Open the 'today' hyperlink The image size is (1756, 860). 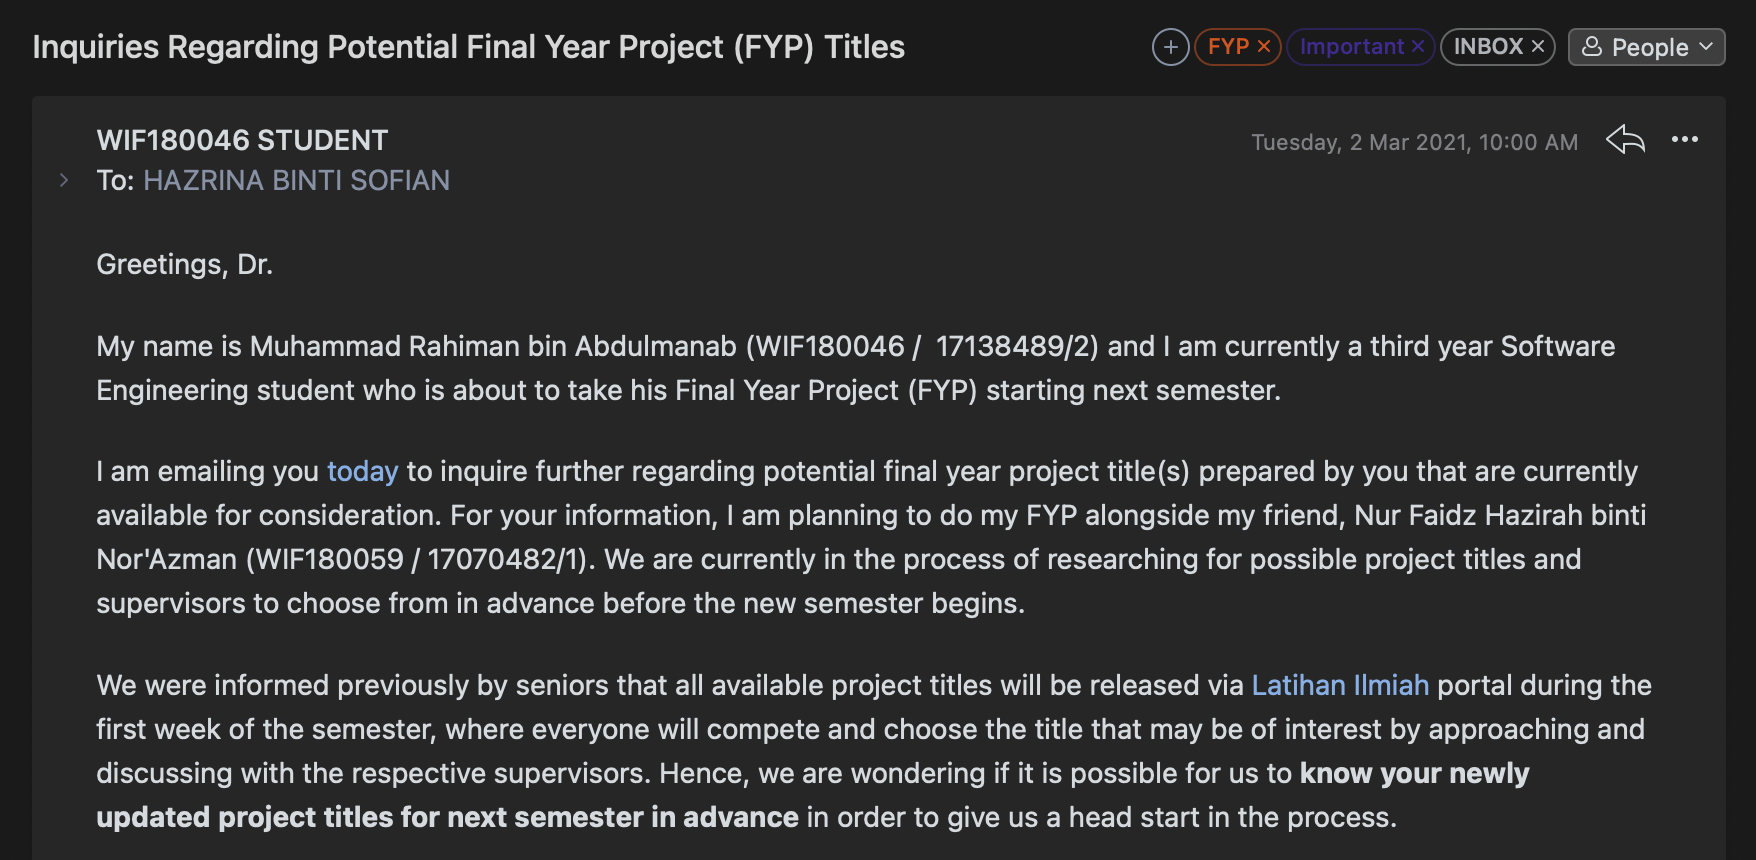tap(362, 470)
